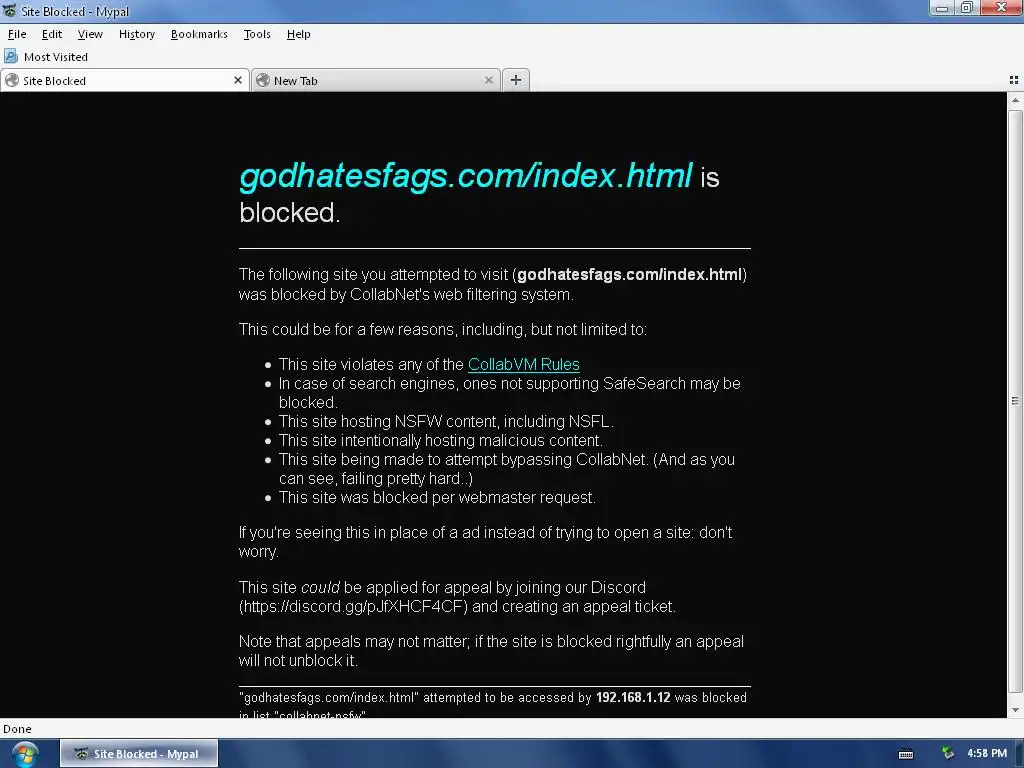Click the scrollbar up arrow
The image size is (1024, 768).
(x=1015, y=101)
